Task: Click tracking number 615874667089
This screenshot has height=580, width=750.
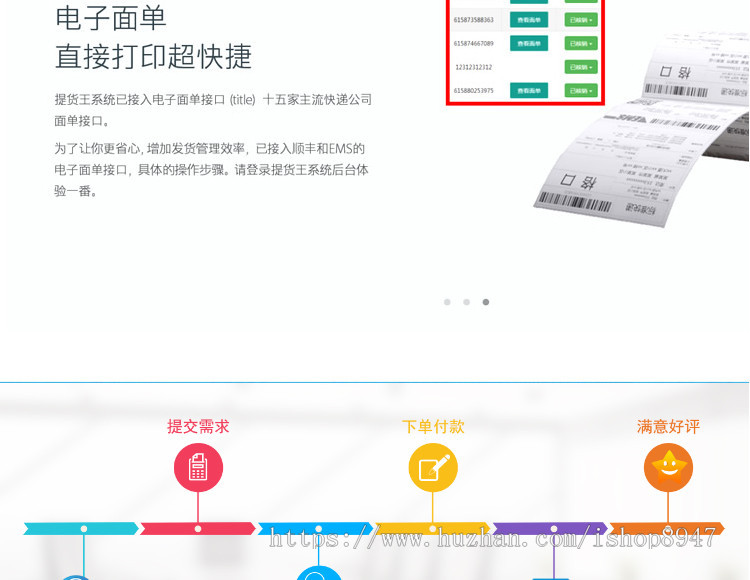Action: coord(474,44)
